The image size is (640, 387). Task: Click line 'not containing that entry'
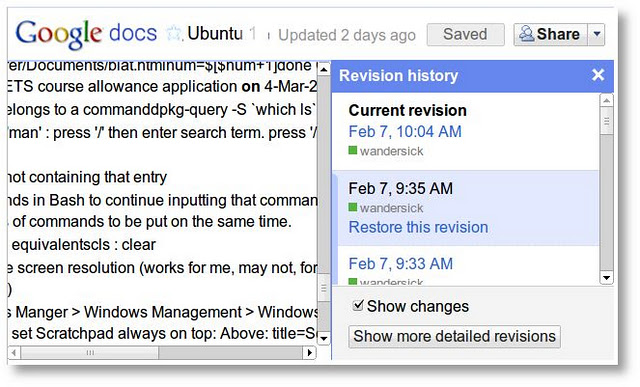tap(87, 177)
